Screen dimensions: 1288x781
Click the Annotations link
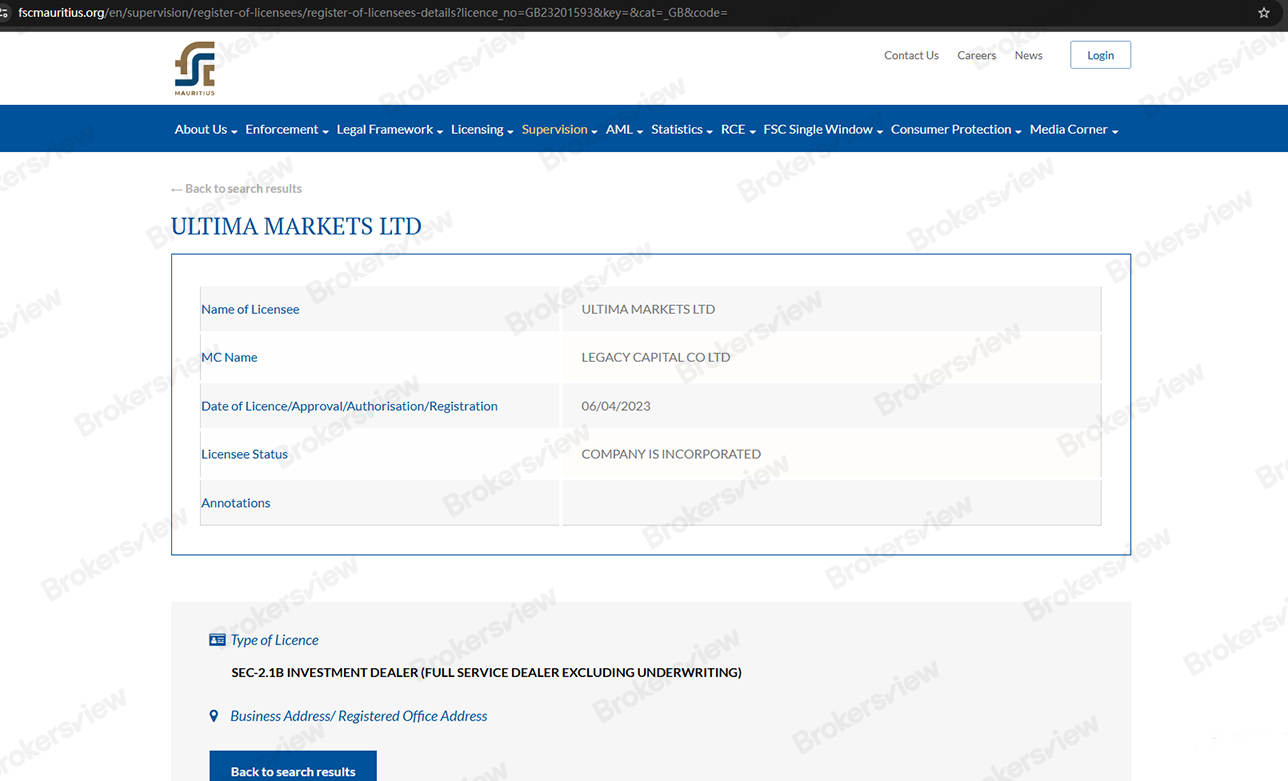235,502
